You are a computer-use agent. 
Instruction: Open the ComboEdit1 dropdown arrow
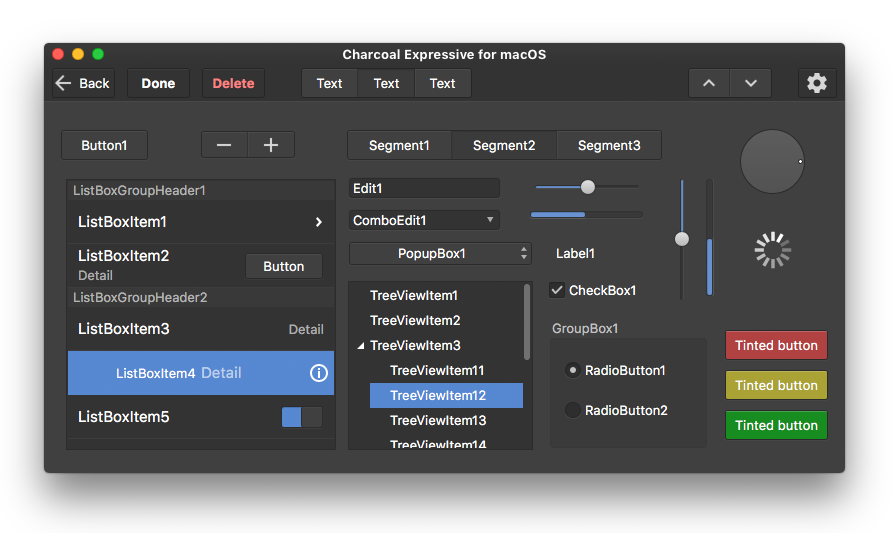tap(490, 220)
